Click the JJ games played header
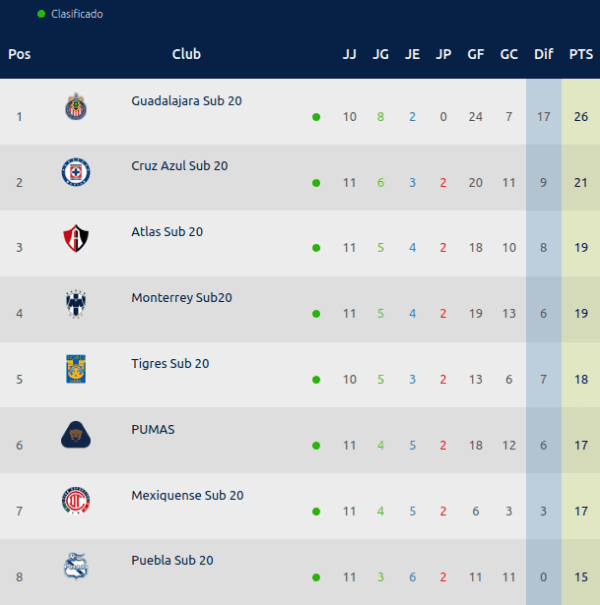This screenshot has width=600, height=605. pos(349,54)
